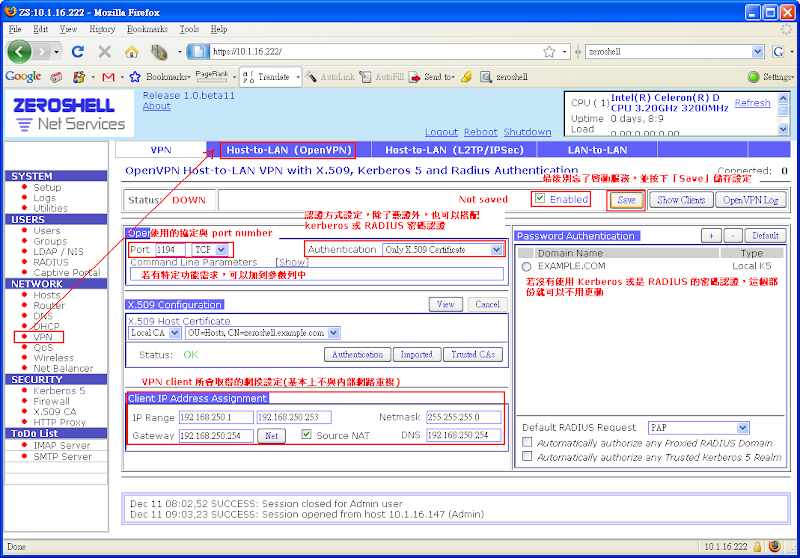Go to the Firefox home page icon
The height and width of the screenshot is (558, 800).
pos(131,51)
